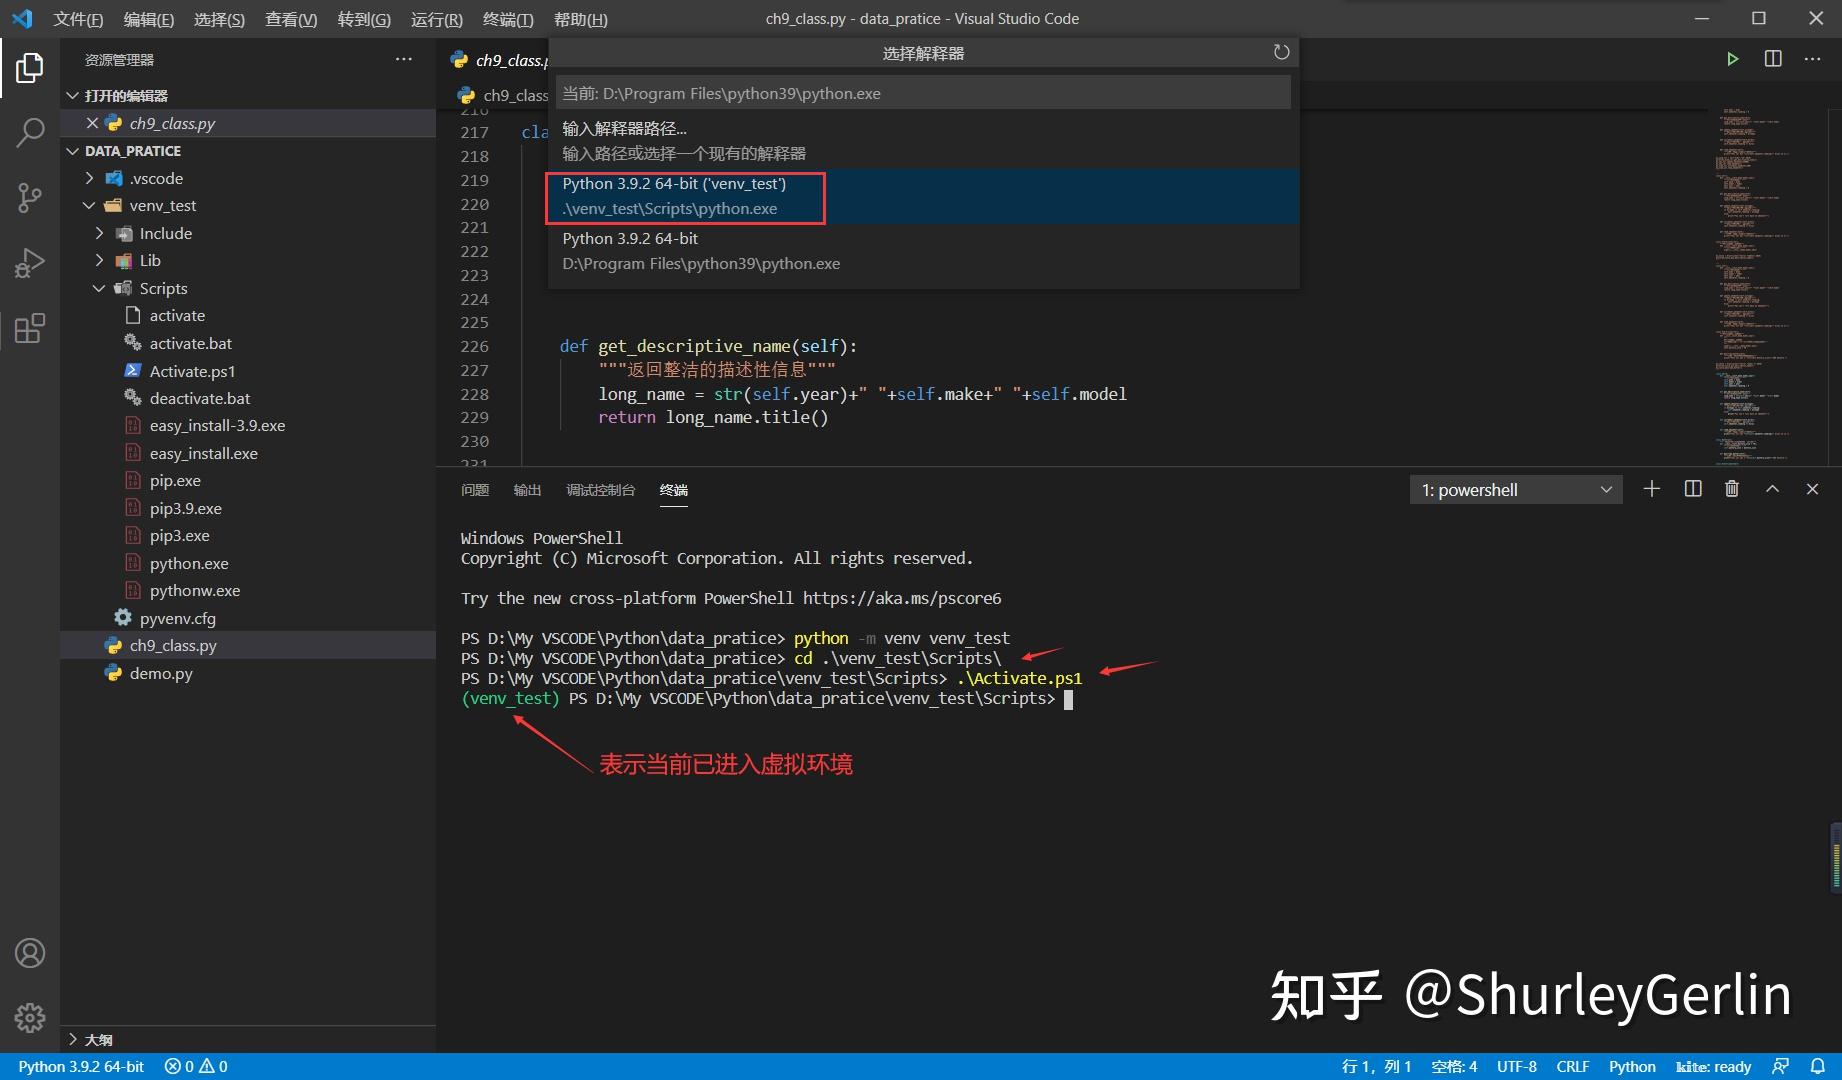This screenshot has width=1842, height=1080.
Task: Switch to the 问题 tab
Action: coord(474,490)
